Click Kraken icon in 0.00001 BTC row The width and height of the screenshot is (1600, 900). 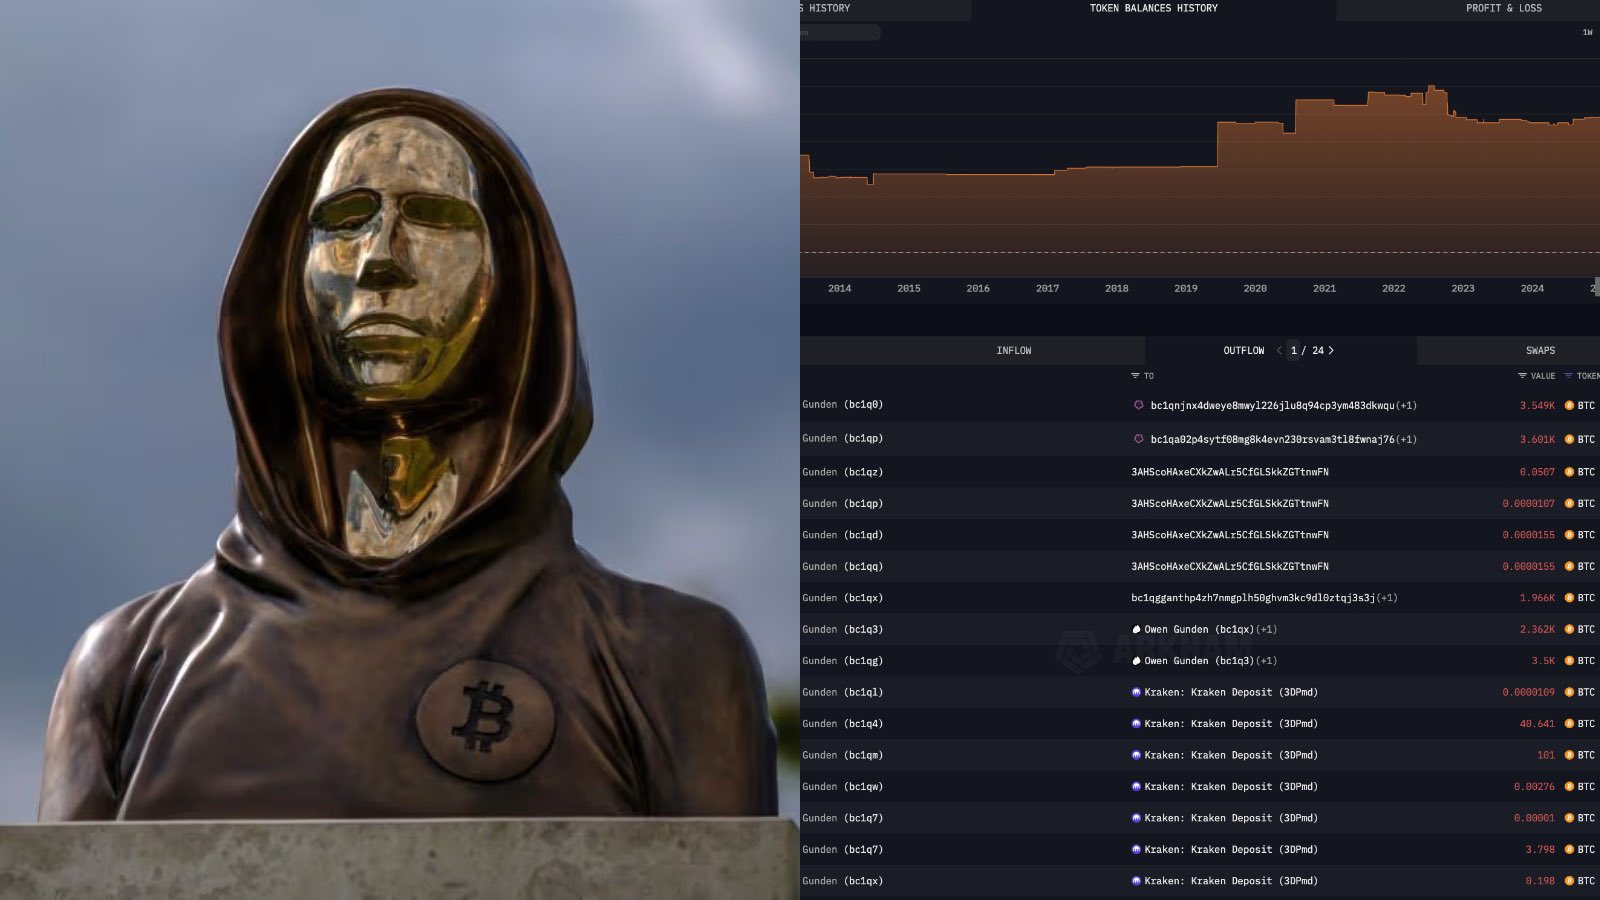(x=1136, y=819)
